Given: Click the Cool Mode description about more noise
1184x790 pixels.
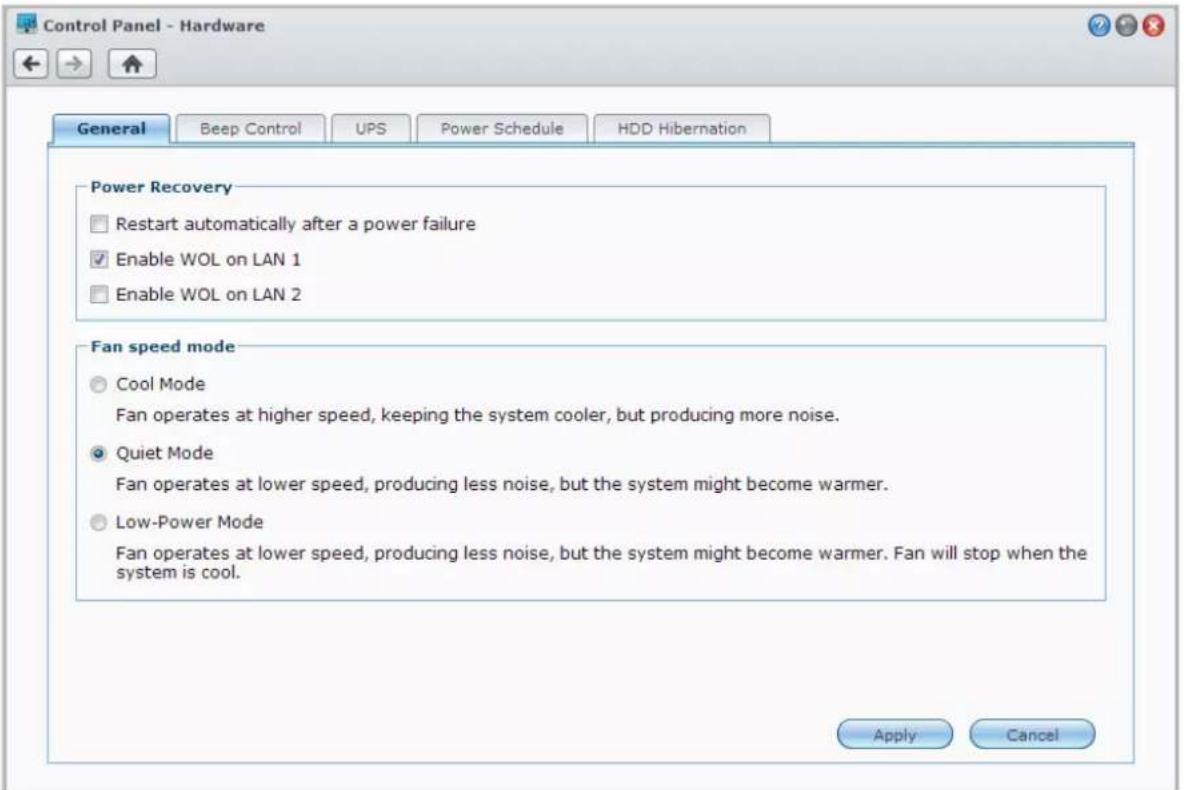Looking at the screenshot, I should [477, 415].
